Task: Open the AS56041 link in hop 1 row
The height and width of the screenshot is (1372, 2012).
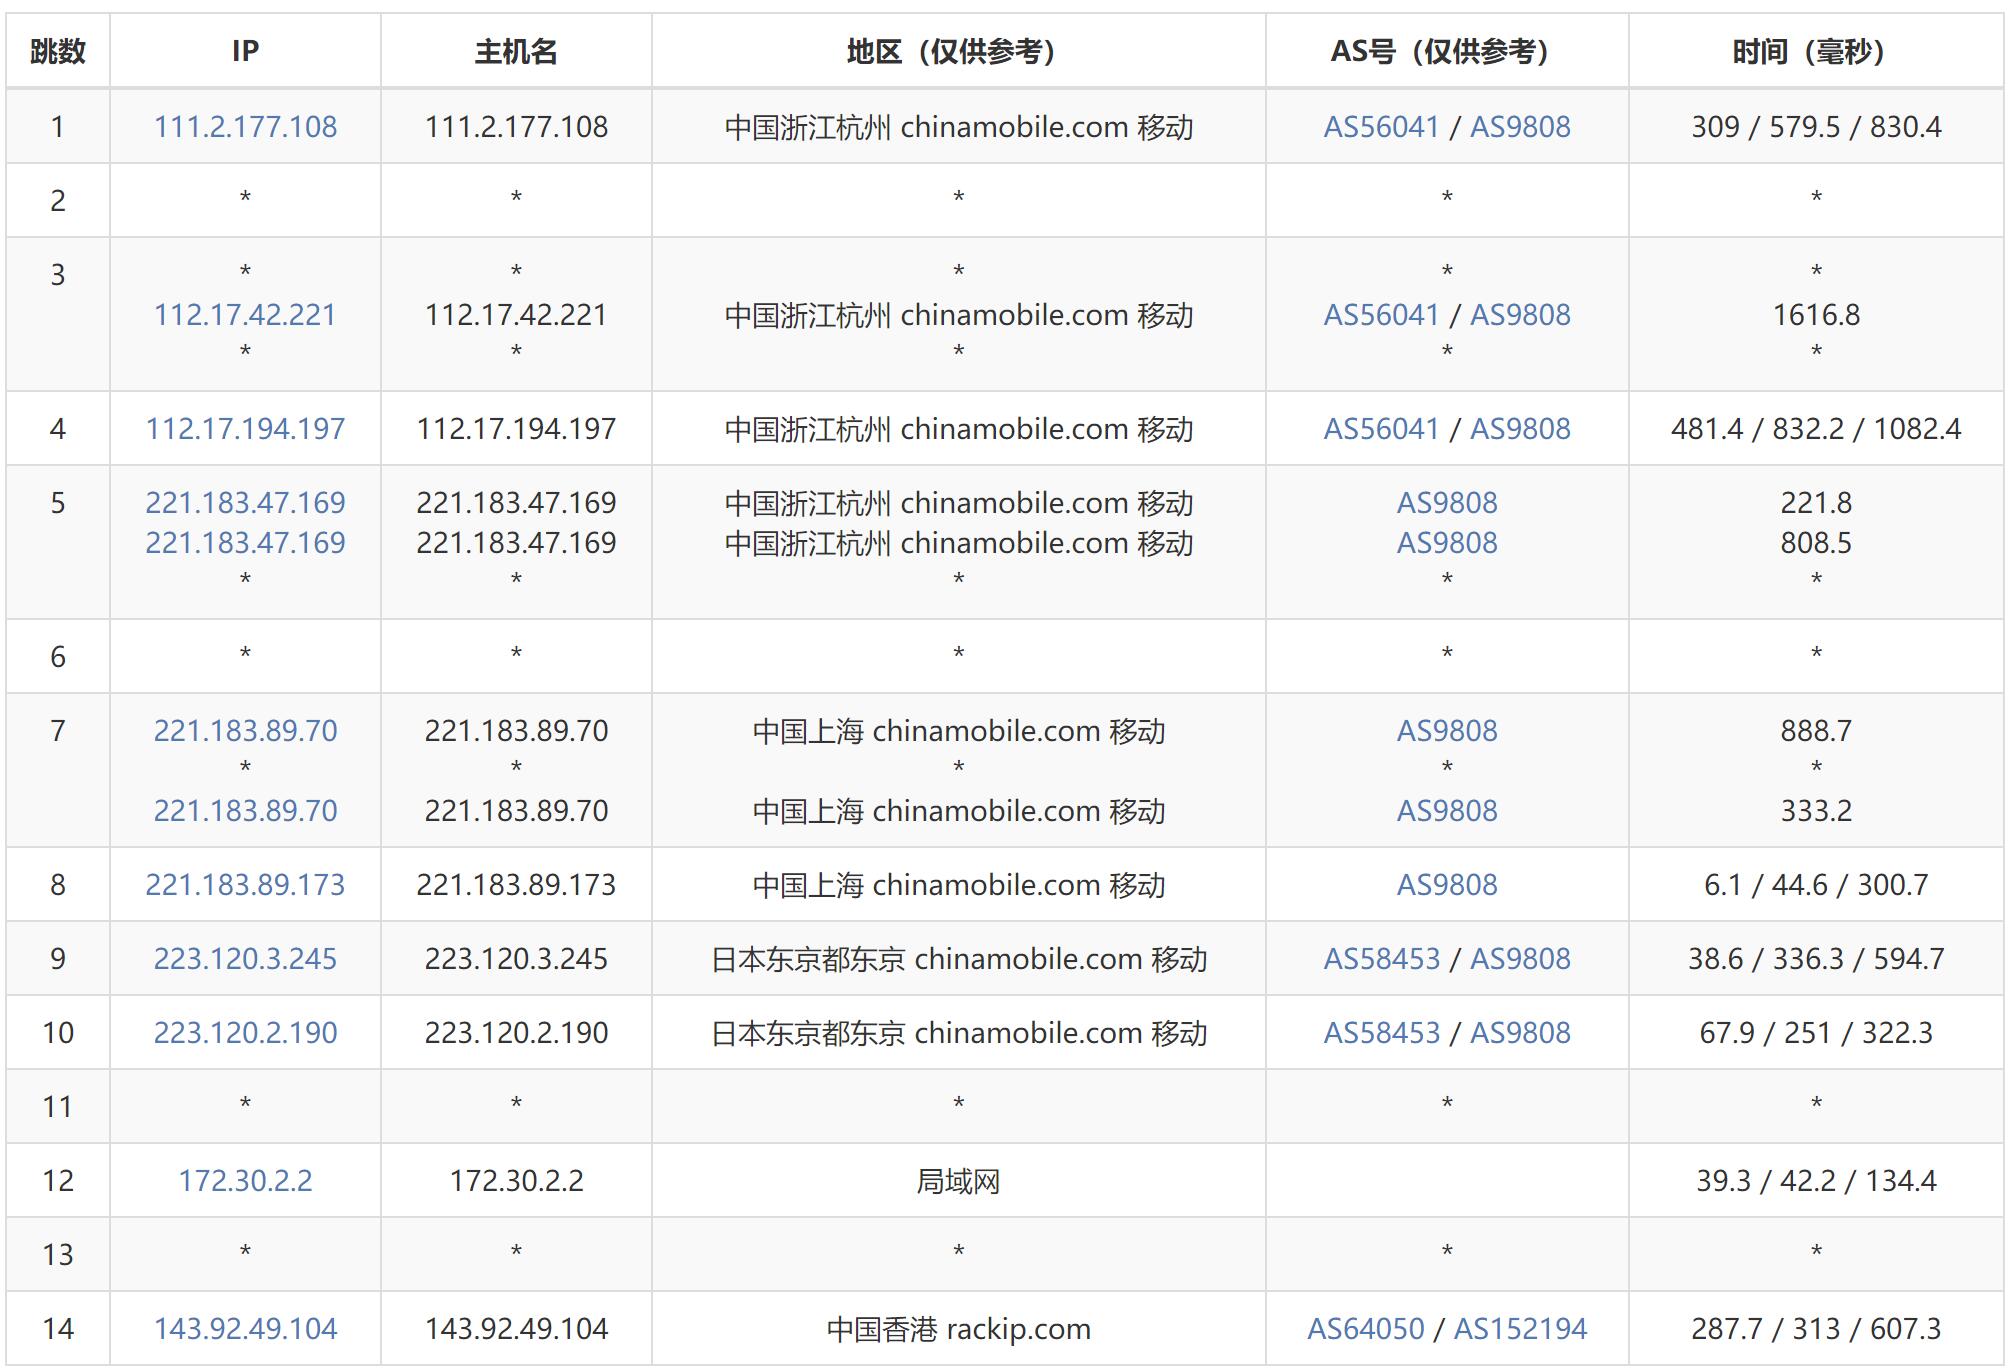Action: pos(1381,127)
